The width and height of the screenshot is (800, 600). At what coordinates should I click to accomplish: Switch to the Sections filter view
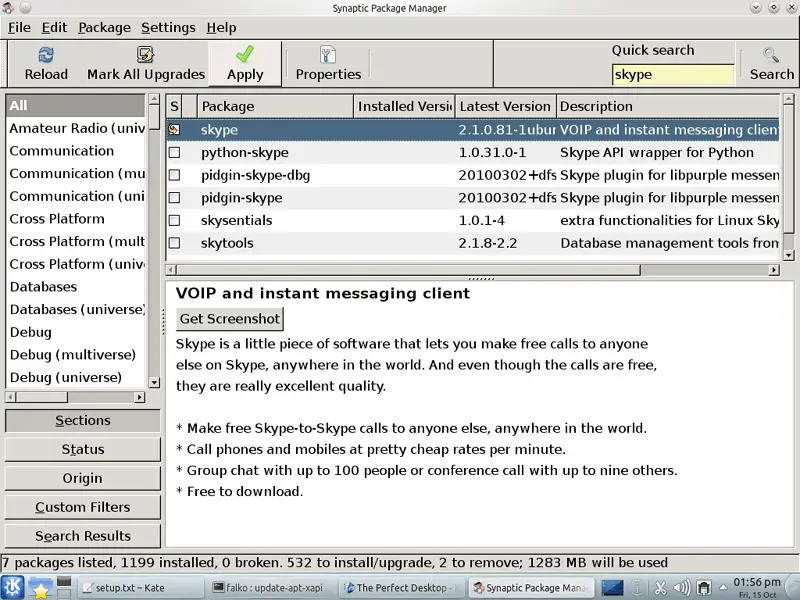[x=83, y=420]
